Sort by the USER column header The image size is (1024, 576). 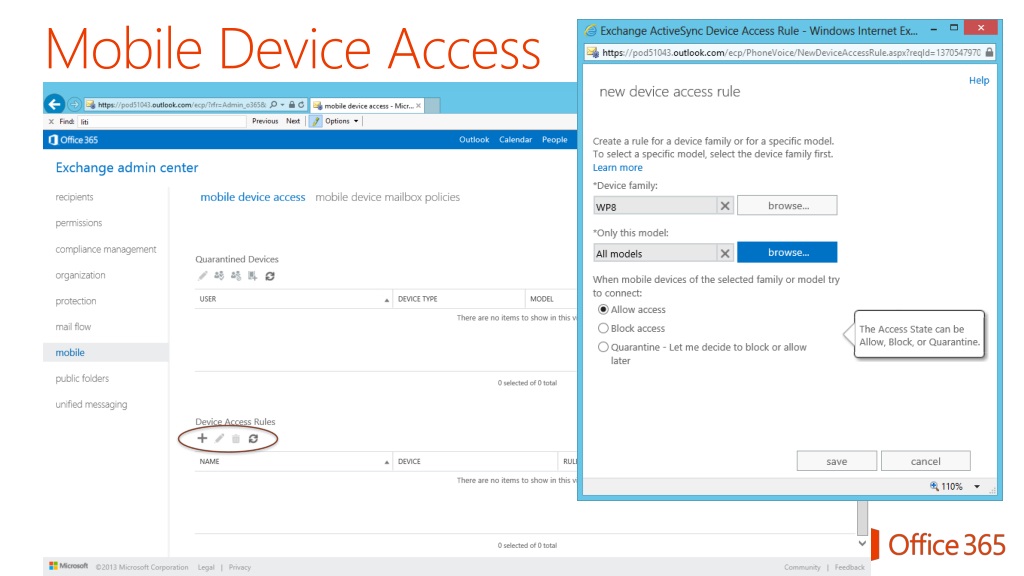coord(294,299)
